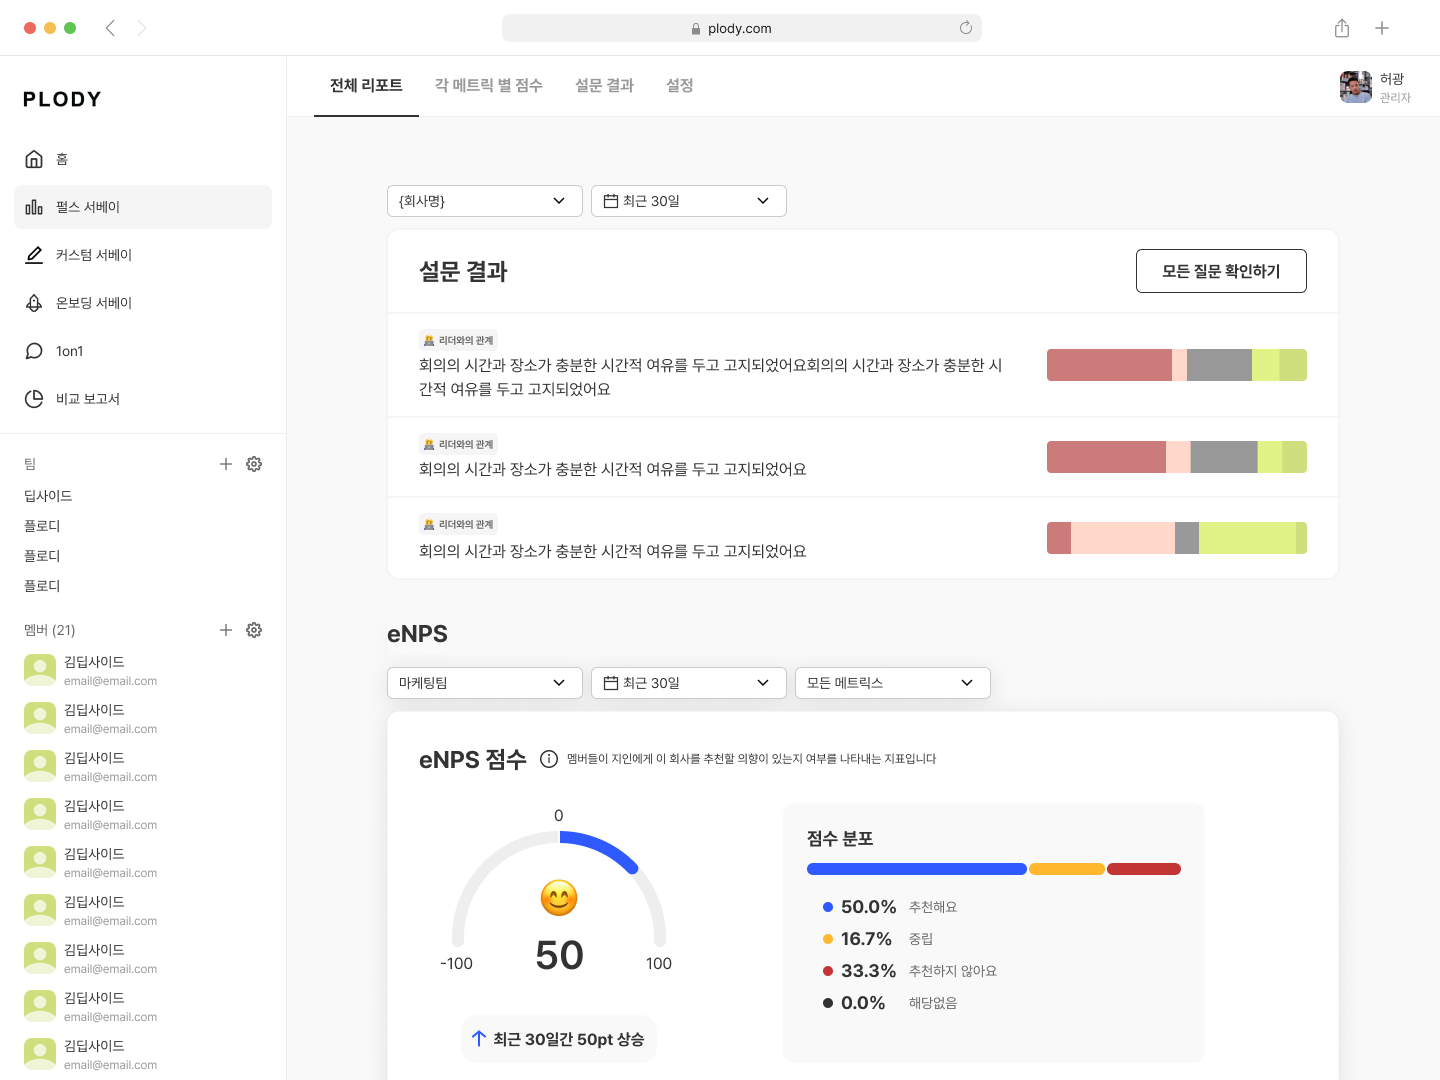
Task: Reload the page in the address bar
Action: coord(966,28)
